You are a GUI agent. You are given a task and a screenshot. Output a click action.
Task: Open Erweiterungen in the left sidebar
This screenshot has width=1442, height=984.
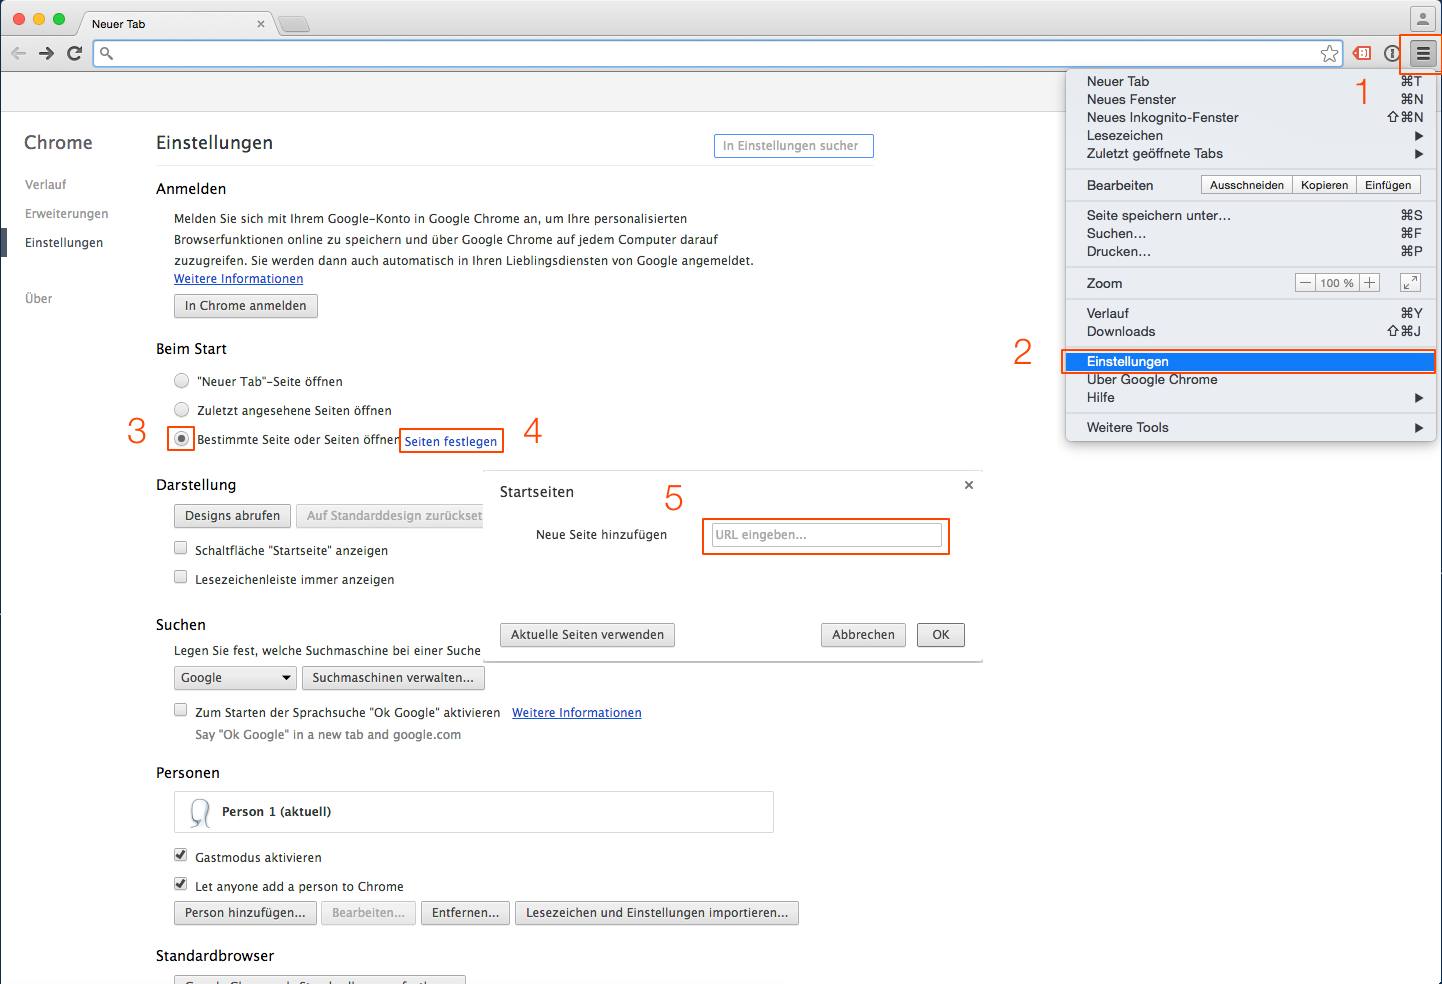[x=67, y=214]
